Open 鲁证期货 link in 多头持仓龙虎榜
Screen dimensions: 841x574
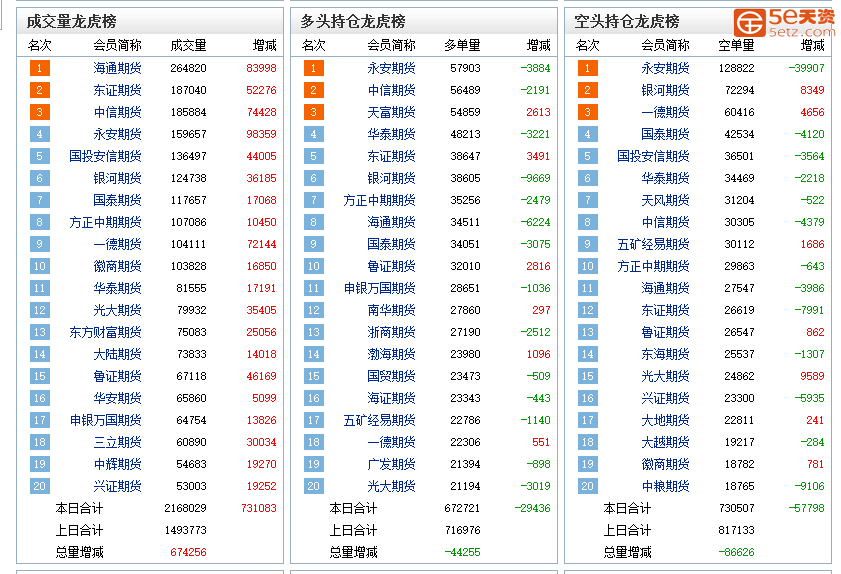(392, 266)
